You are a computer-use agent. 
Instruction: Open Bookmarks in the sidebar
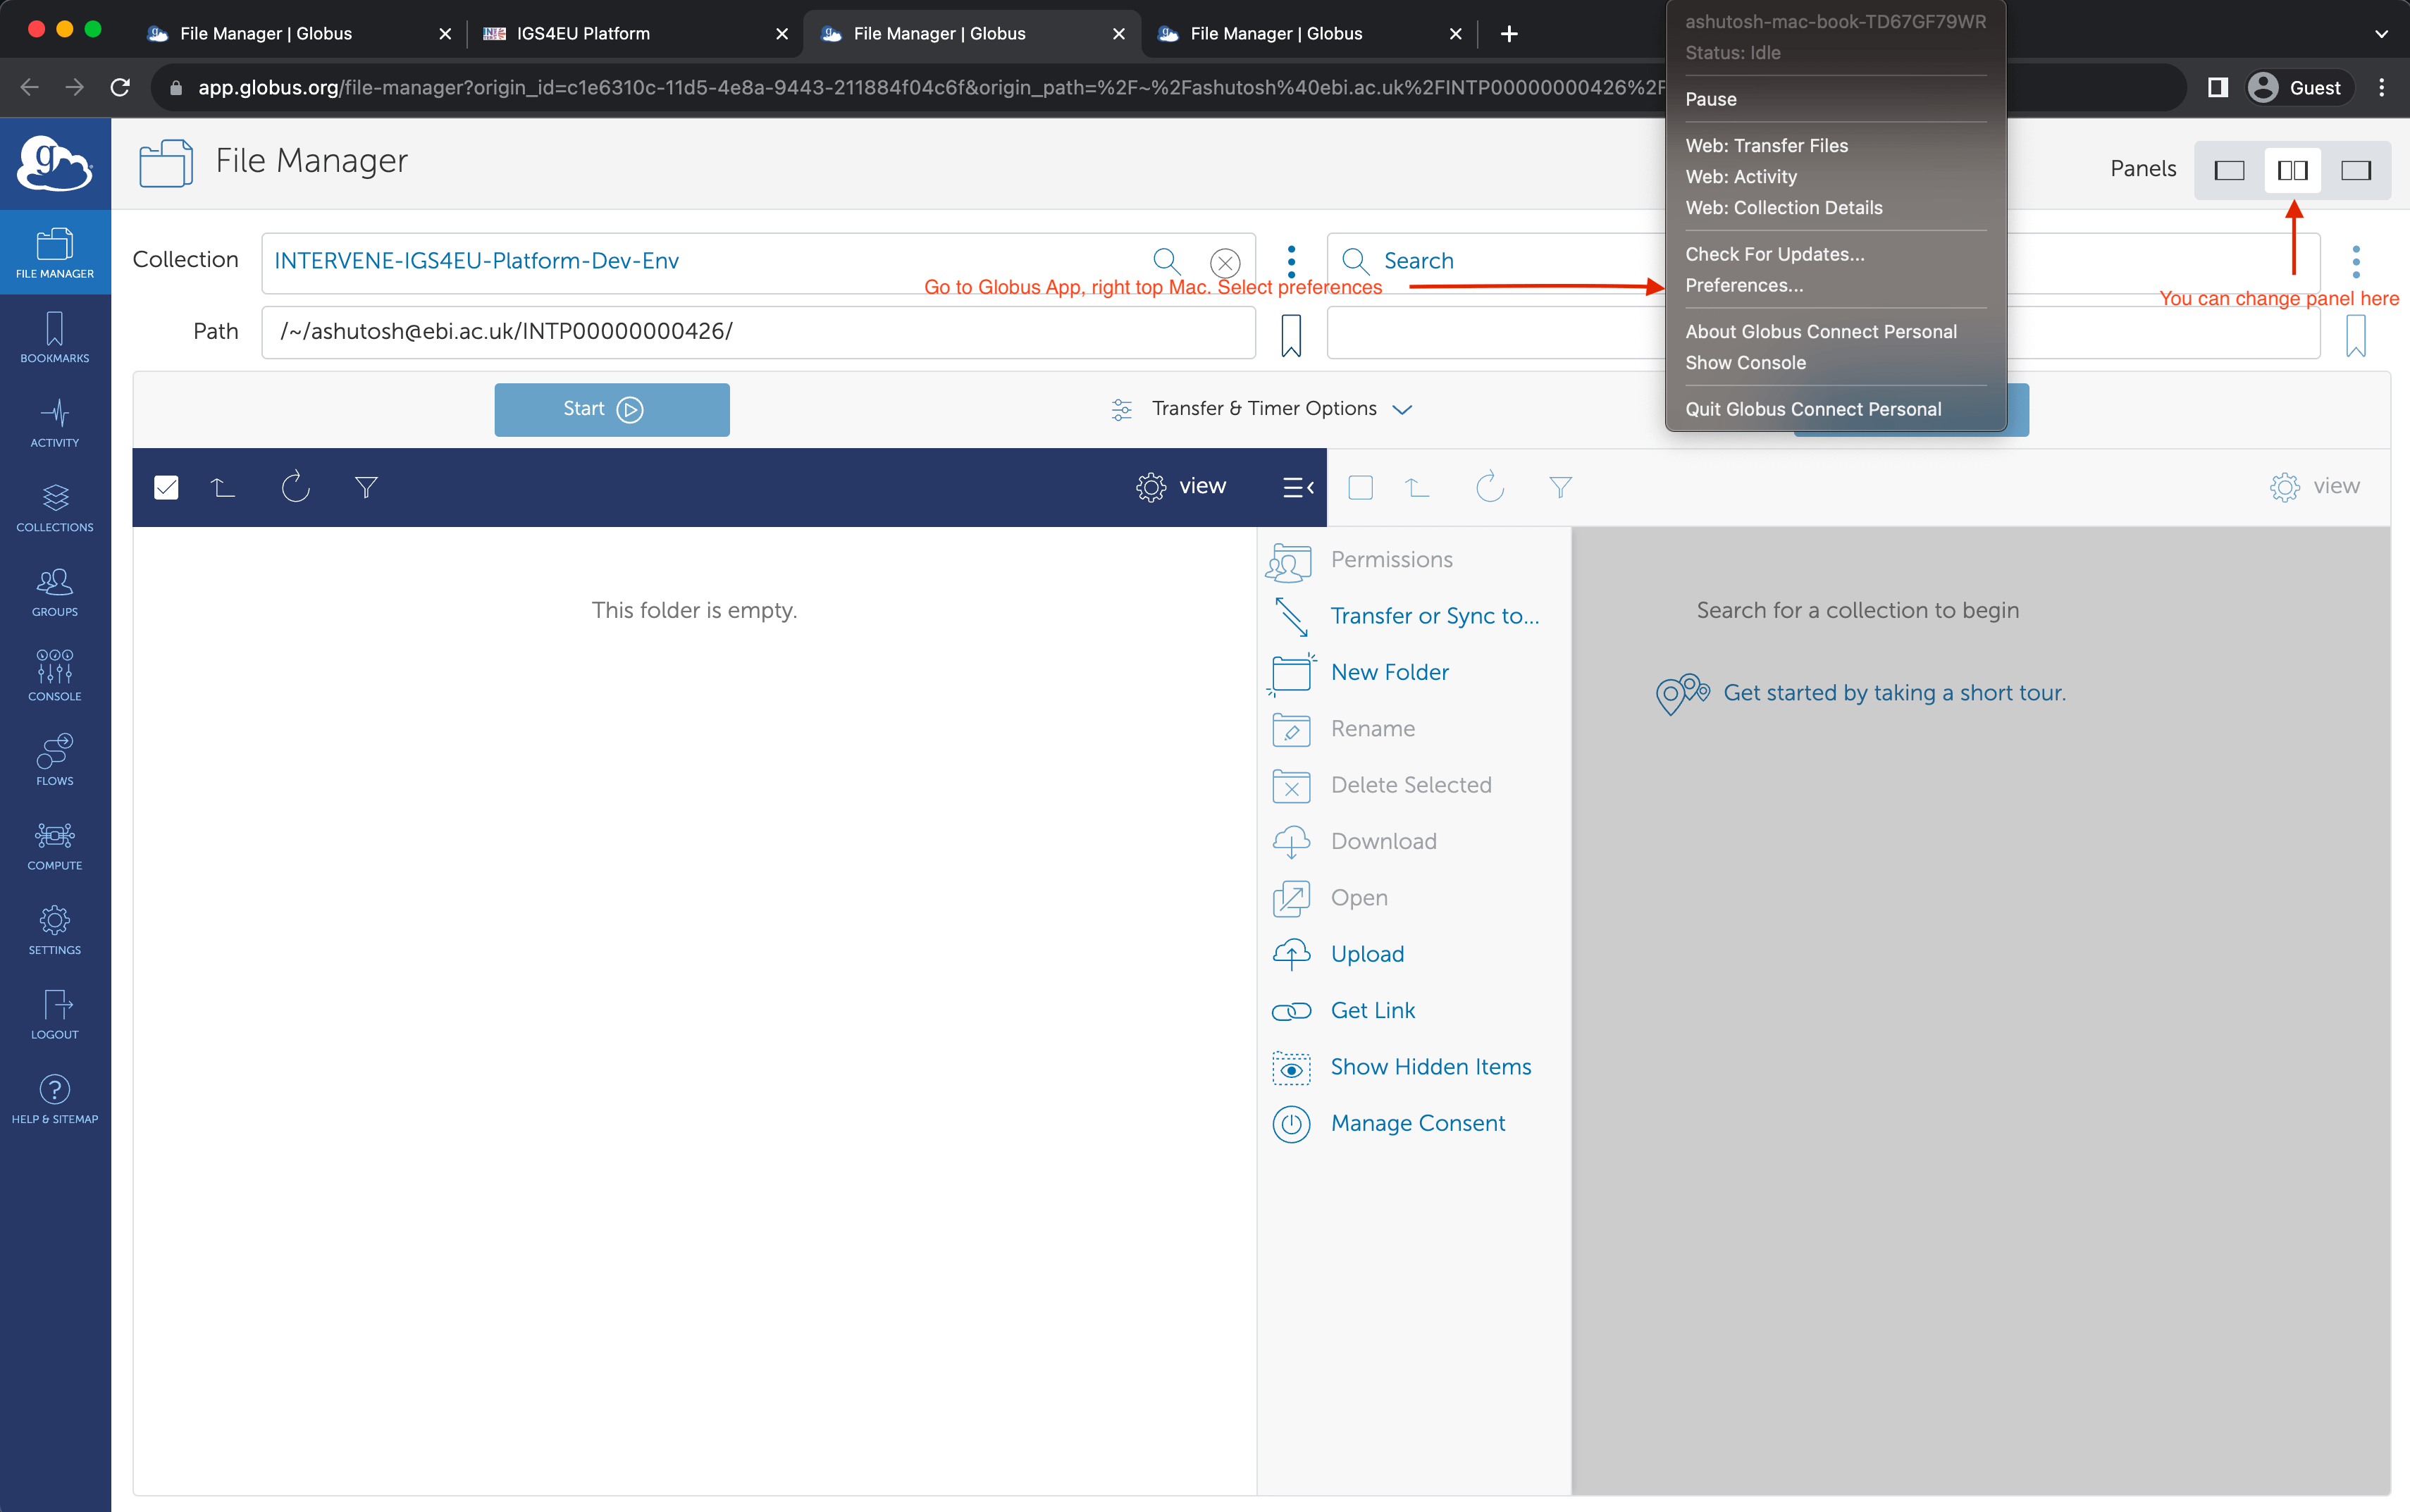[55, 337]
